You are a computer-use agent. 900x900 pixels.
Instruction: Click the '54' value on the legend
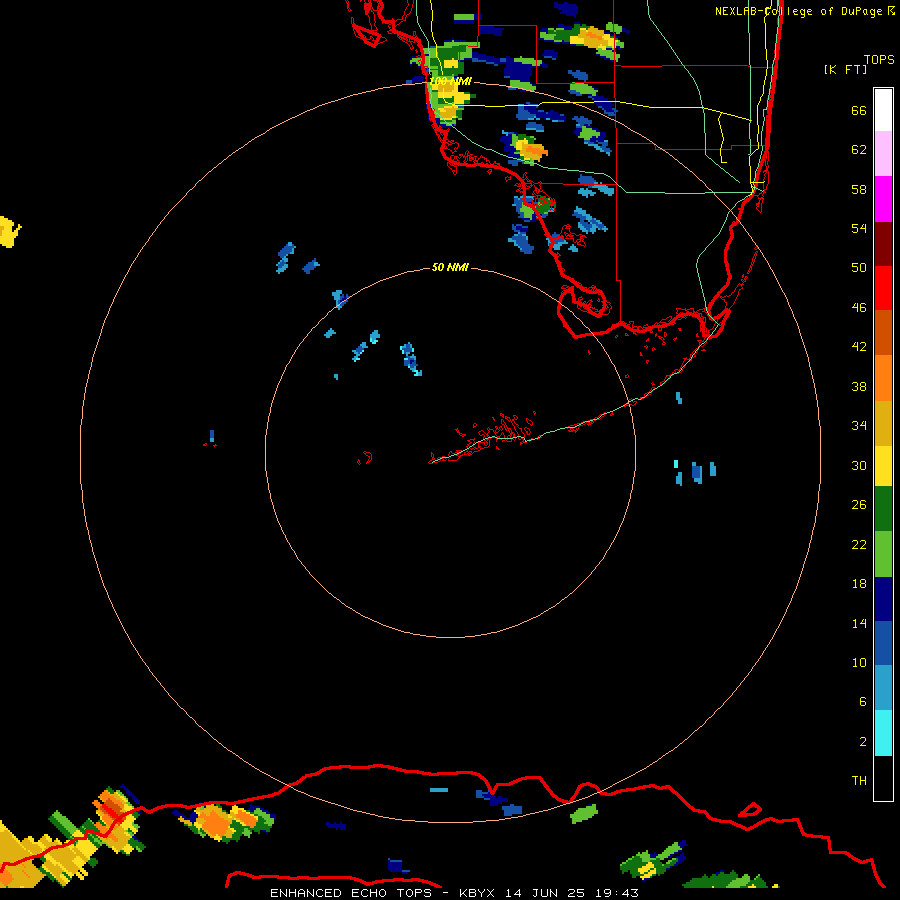point(859,228)
